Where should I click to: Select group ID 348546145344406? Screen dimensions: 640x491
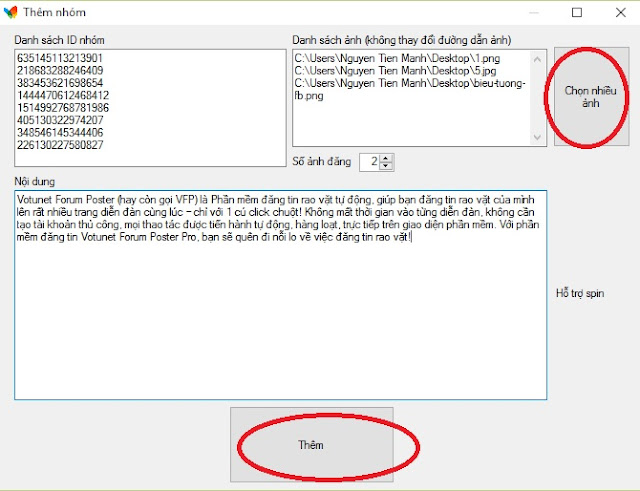(60, 132)
